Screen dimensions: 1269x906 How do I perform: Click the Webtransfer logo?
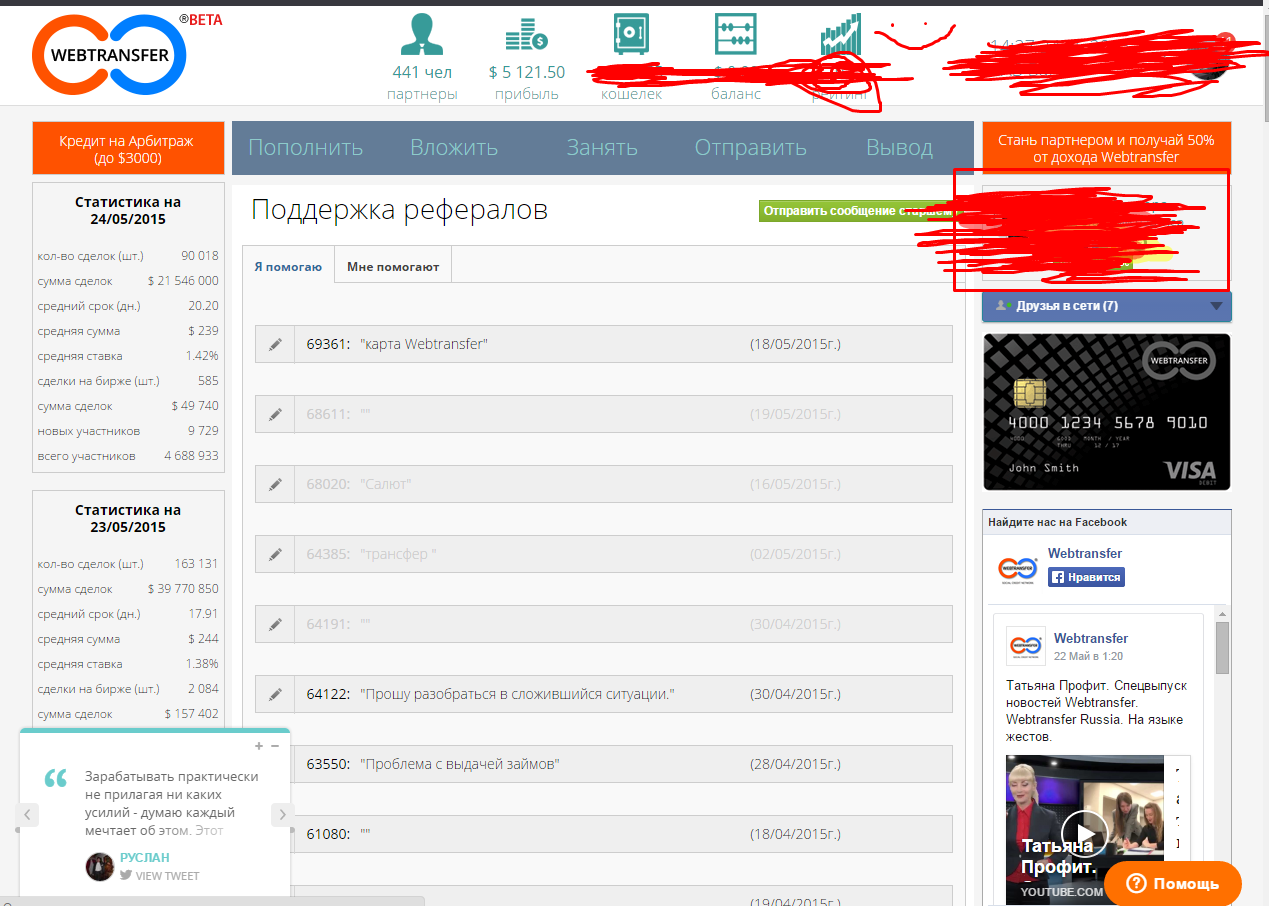click(109, 55)
